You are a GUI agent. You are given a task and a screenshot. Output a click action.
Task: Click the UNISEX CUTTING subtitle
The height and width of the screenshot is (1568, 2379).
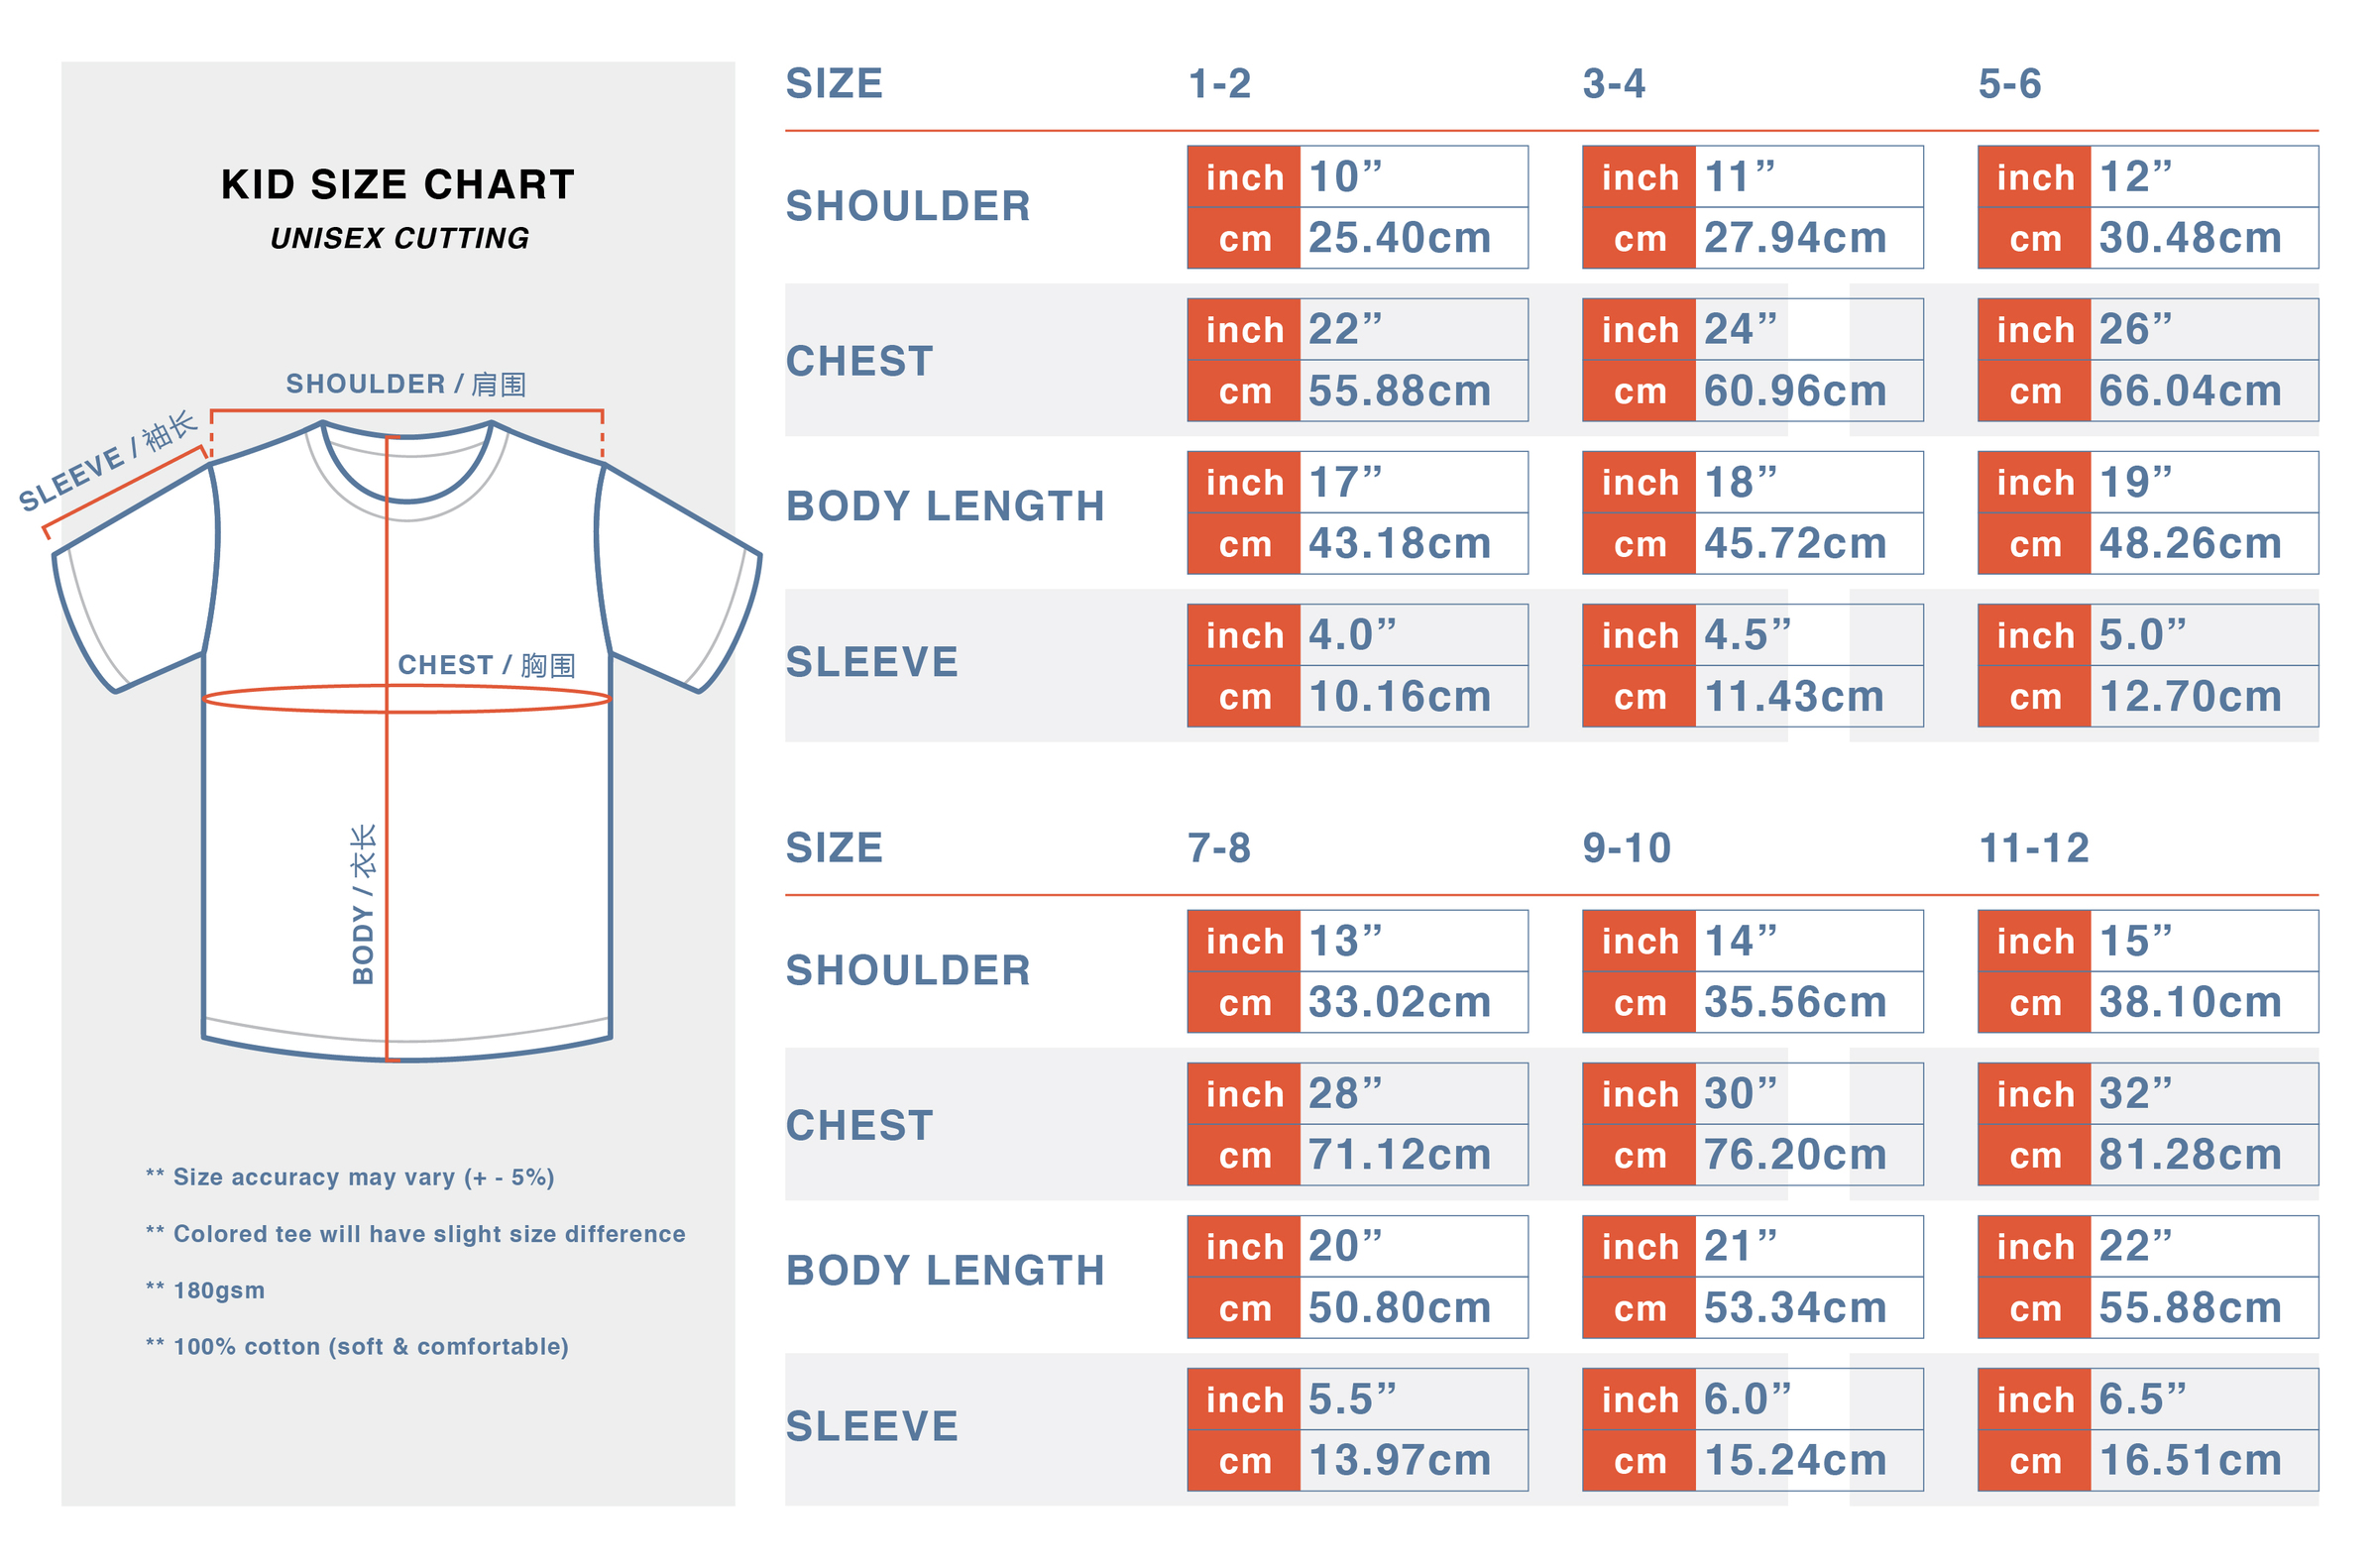399,238
